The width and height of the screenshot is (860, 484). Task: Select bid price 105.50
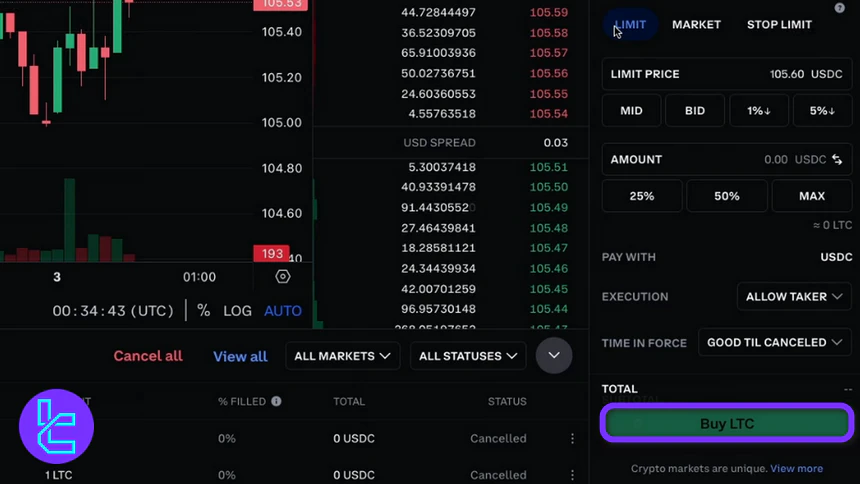[x=548, y=187]
